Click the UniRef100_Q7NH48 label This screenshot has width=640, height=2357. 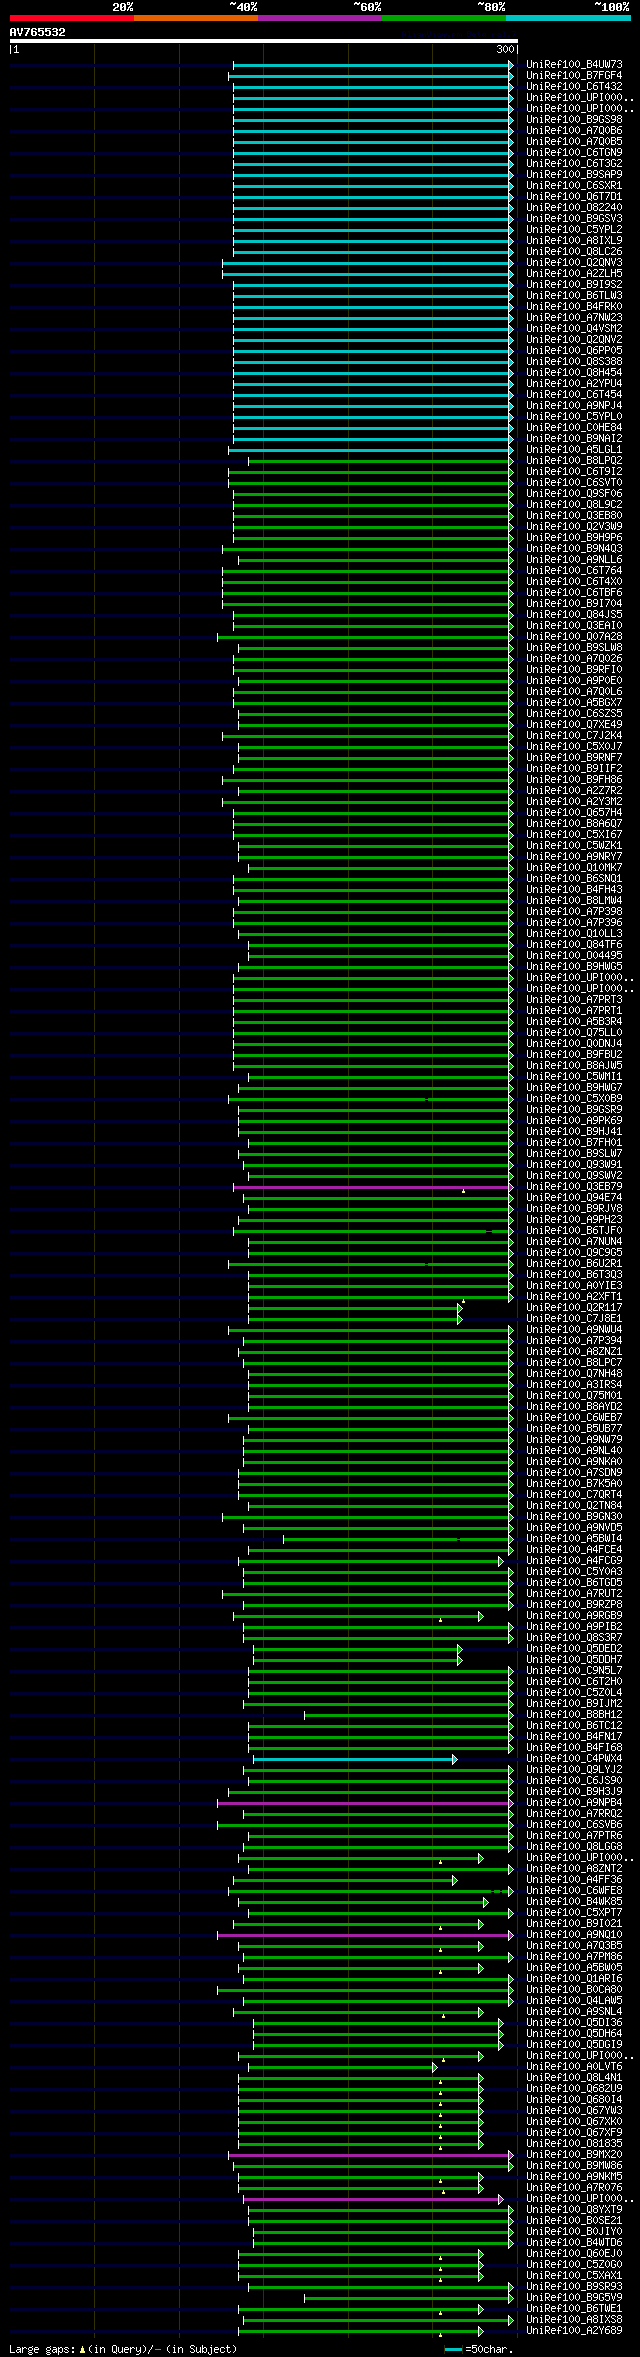[574, 1374]
